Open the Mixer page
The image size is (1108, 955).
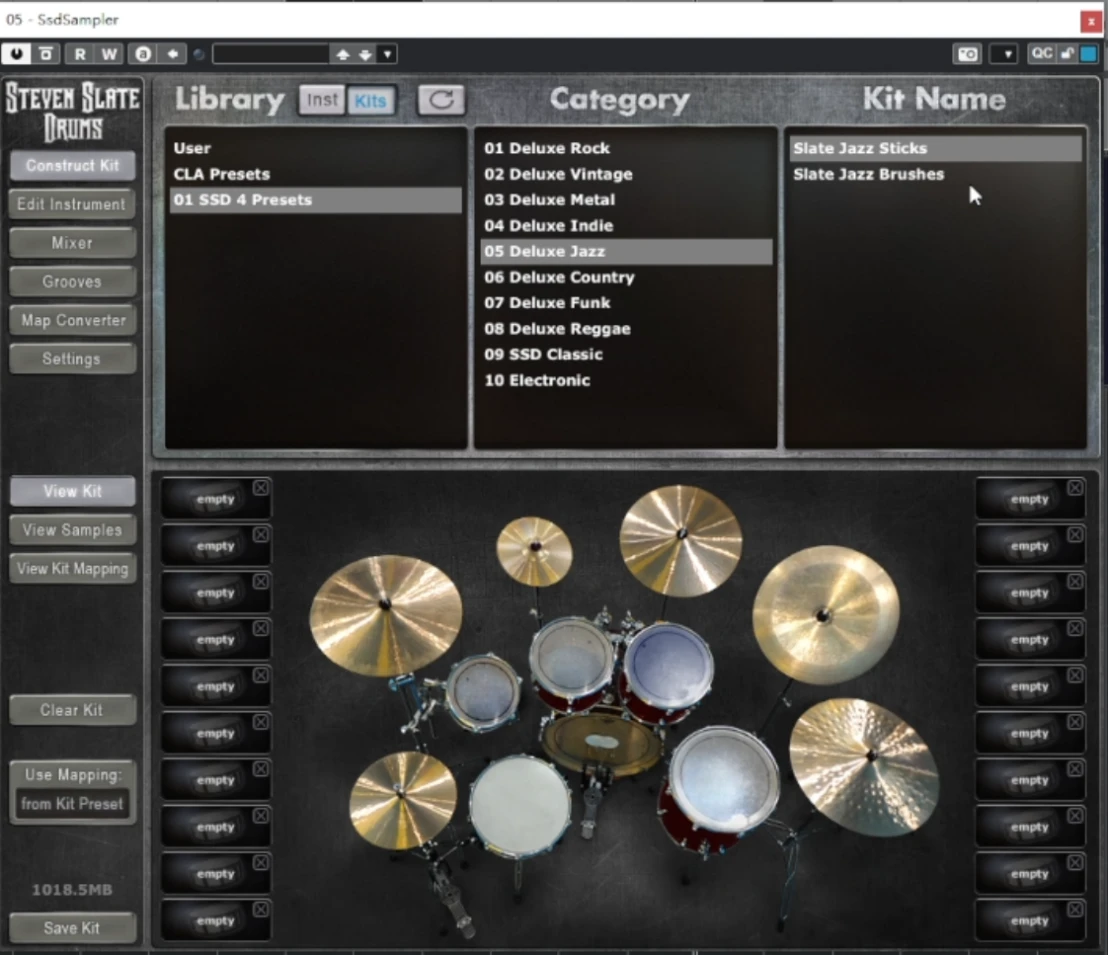pyautogui.click(x=72, y=243)
